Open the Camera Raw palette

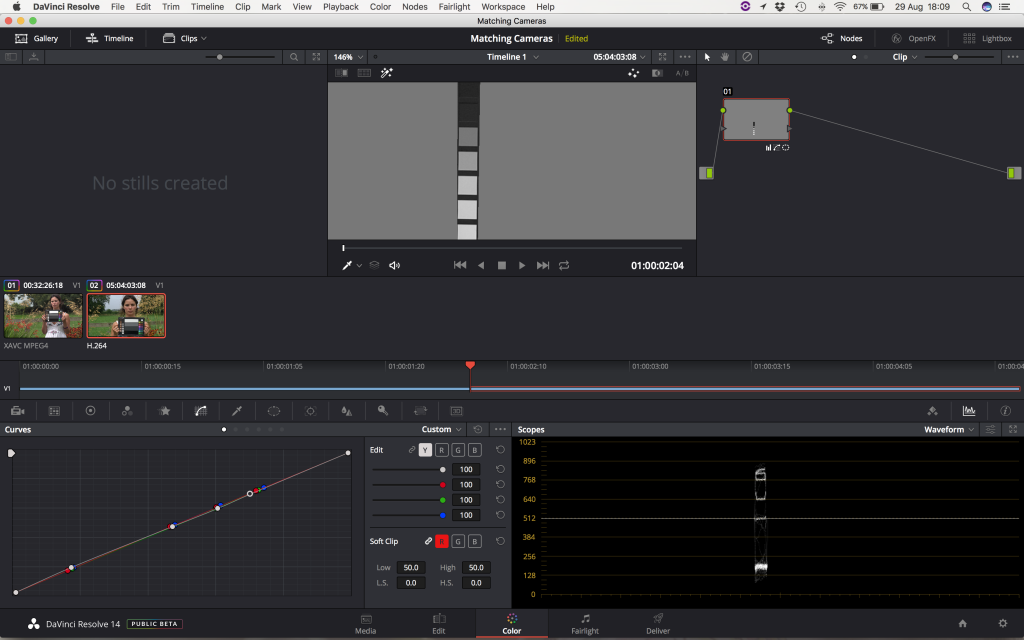pyautogui.click(x=18, y=411)
